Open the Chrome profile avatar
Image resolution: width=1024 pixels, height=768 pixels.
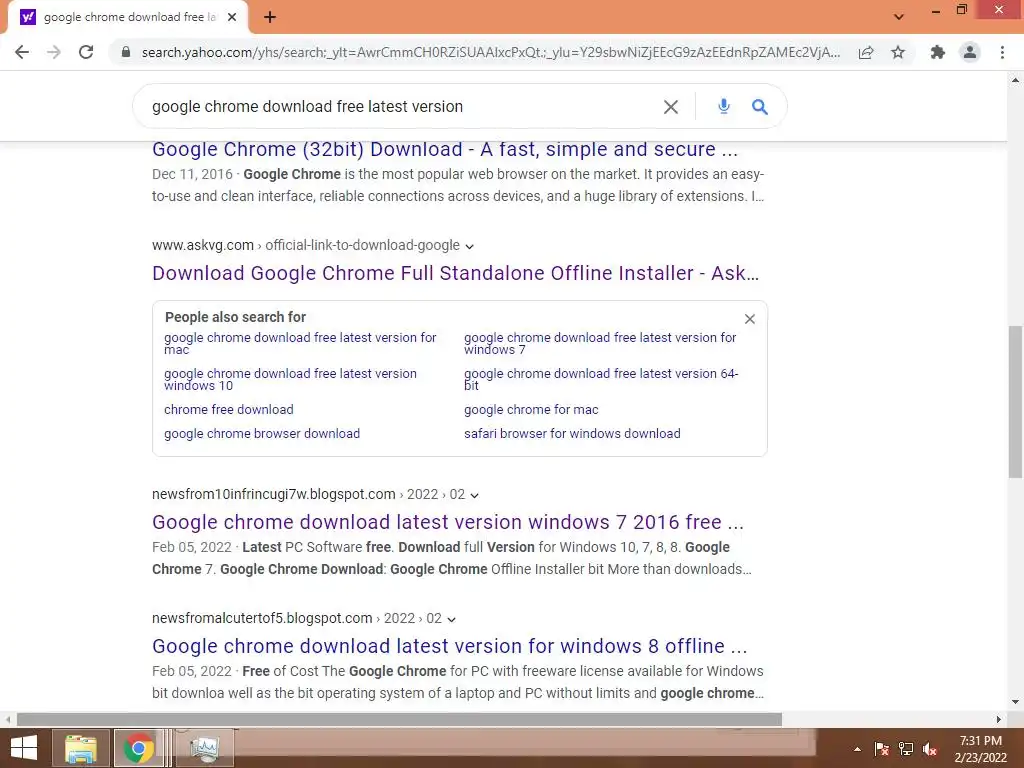[970, 52]
